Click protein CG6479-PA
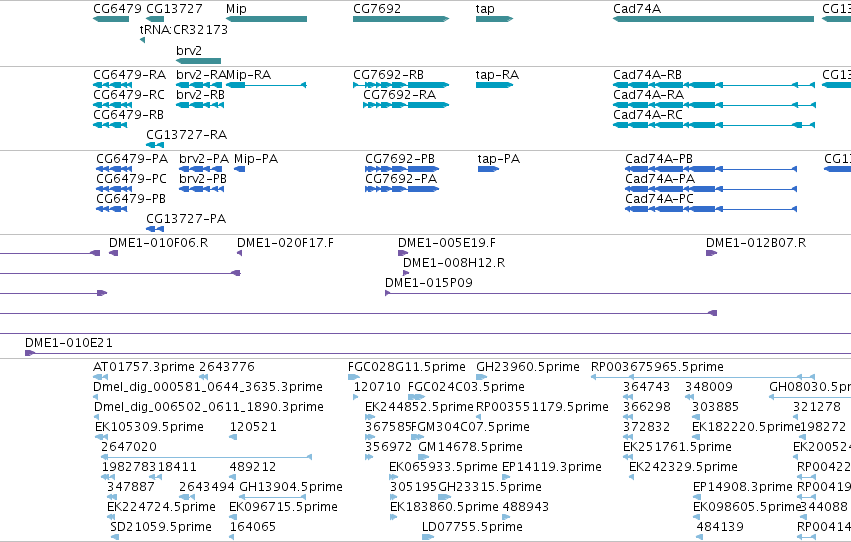The width and height of the screenshot is (851, 542). (114, 169)
